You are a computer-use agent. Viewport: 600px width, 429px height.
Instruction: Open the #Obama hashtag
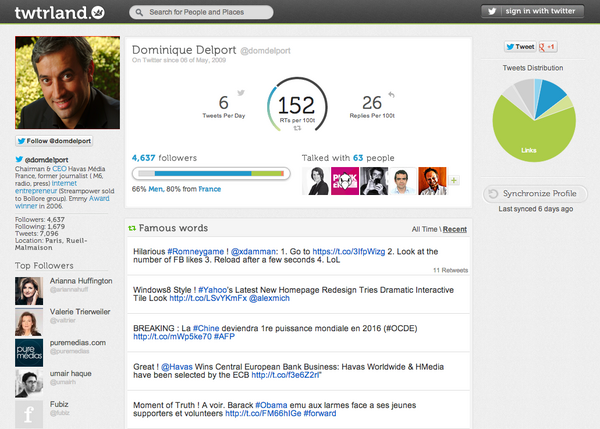point(271,405)
